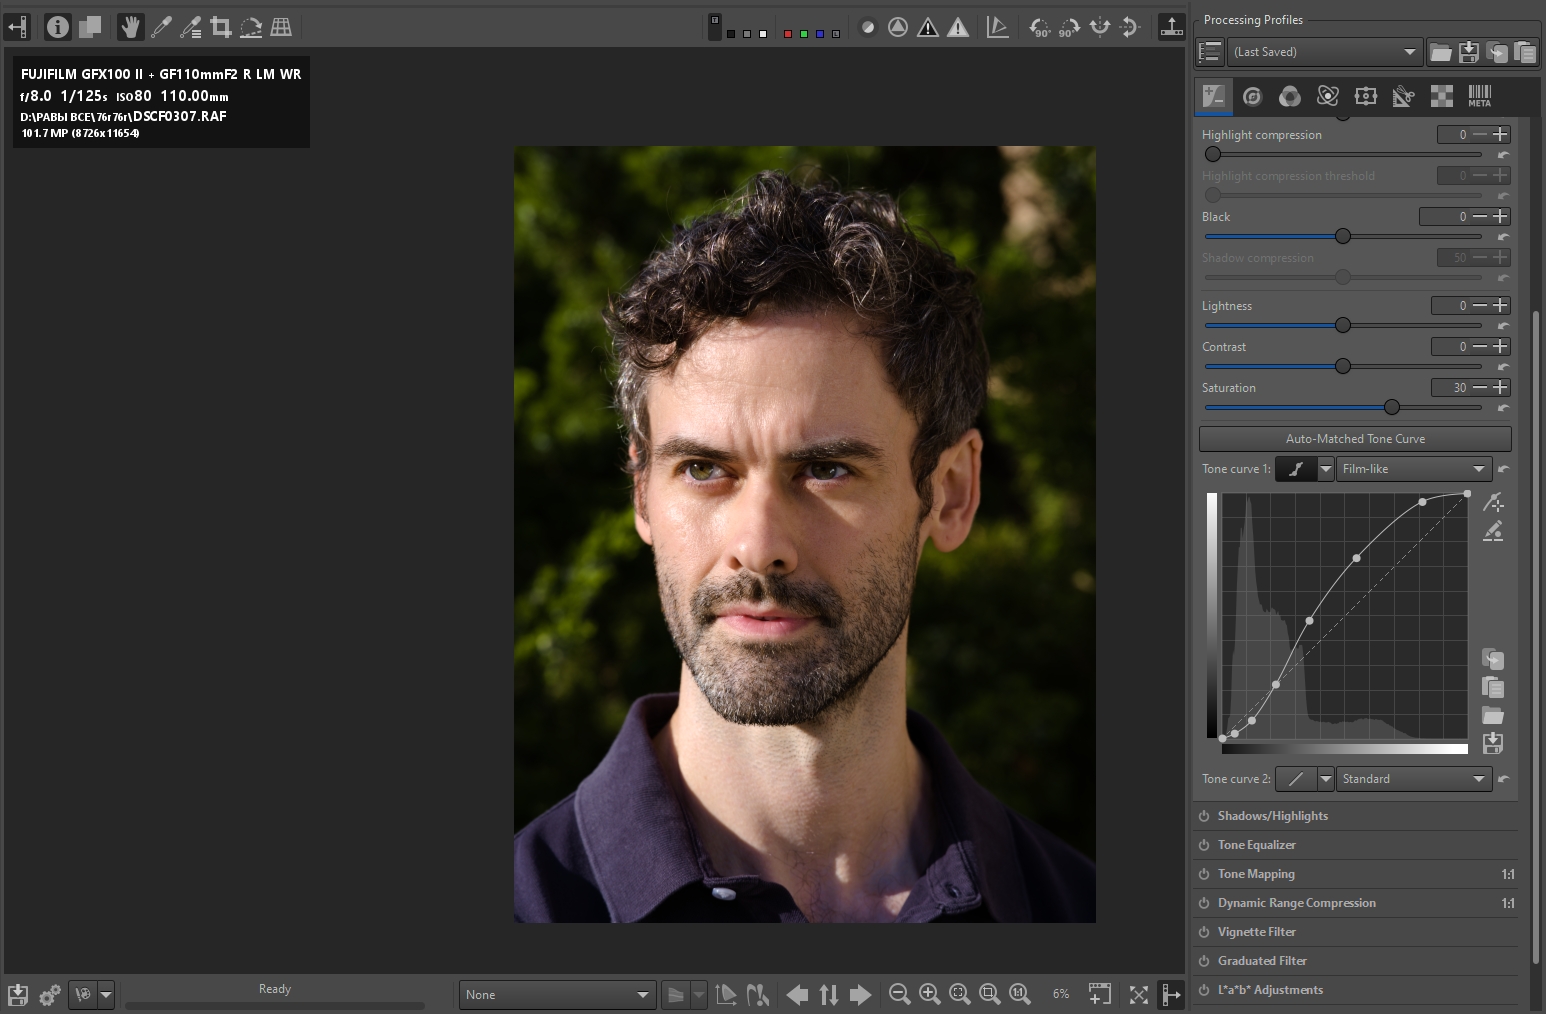
Task: Click the zoom in magnifier icon
Action: coord(929,994)
